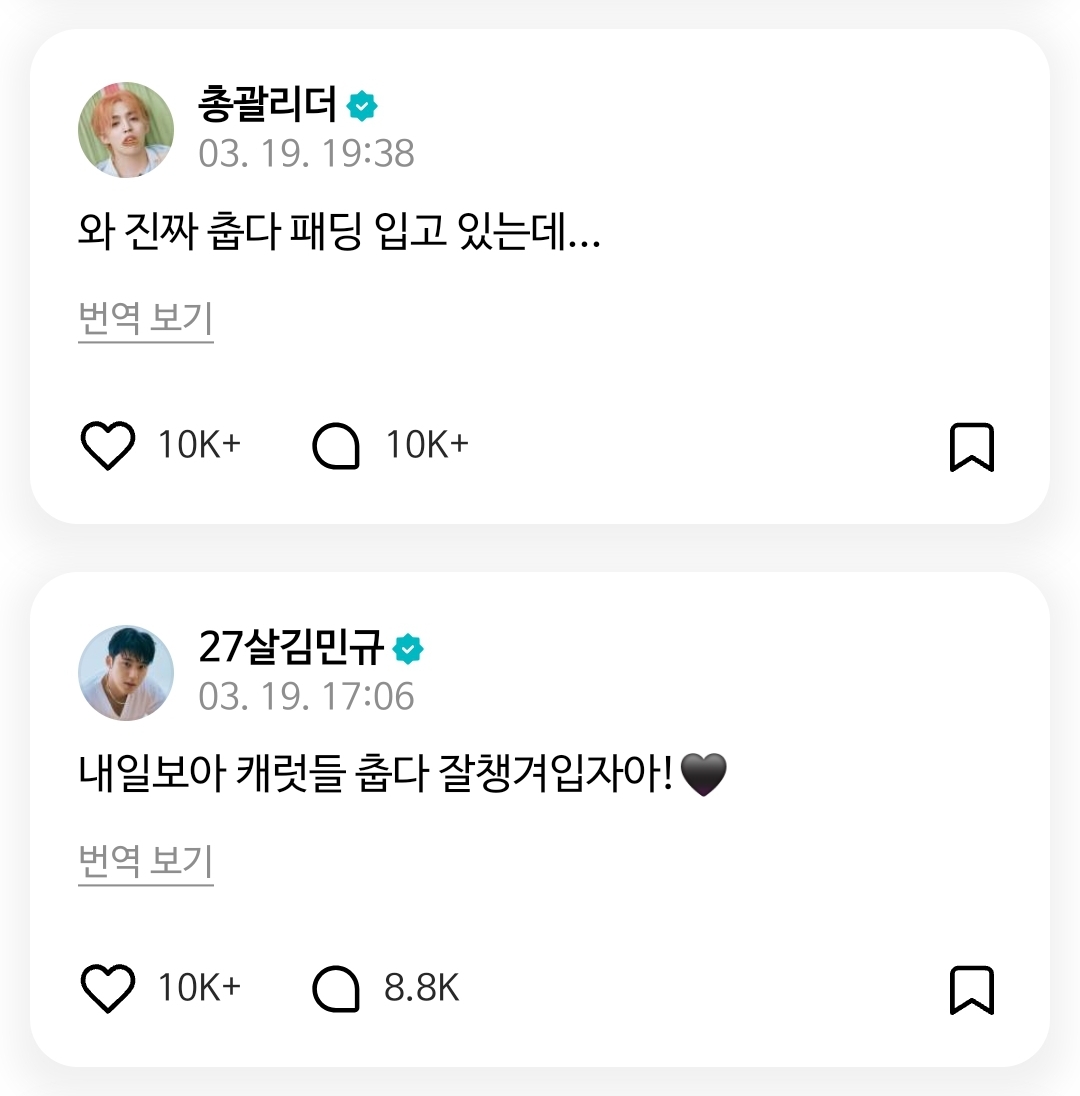Open post text 내일보아 캐럿들 춥다 잘챙겨입자아
The image size is (1080, 1096).
pos(403,774)
